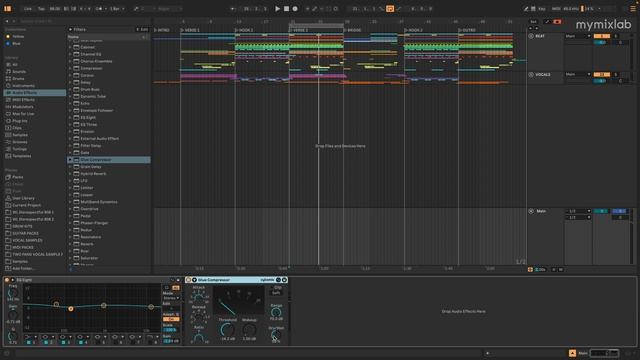Select the Multiband Dynamics device
This screenshot has width=640, height=360.
(99, 202)
